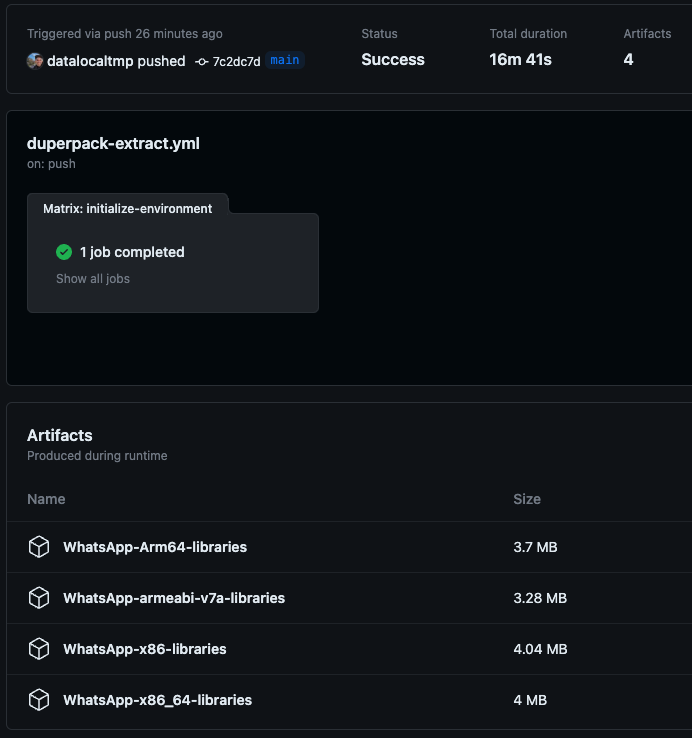The height and width of the screenshot is (738, 692).
Task: Jump to artifacts via count 4
Action: click(628, 60)
